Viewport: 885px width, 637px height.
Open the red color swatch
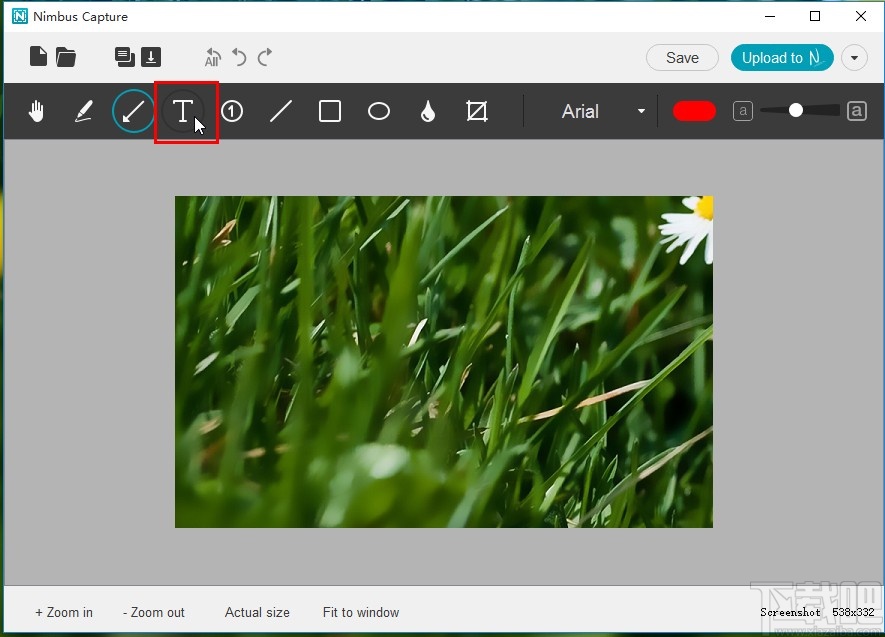tap(694, 111)
